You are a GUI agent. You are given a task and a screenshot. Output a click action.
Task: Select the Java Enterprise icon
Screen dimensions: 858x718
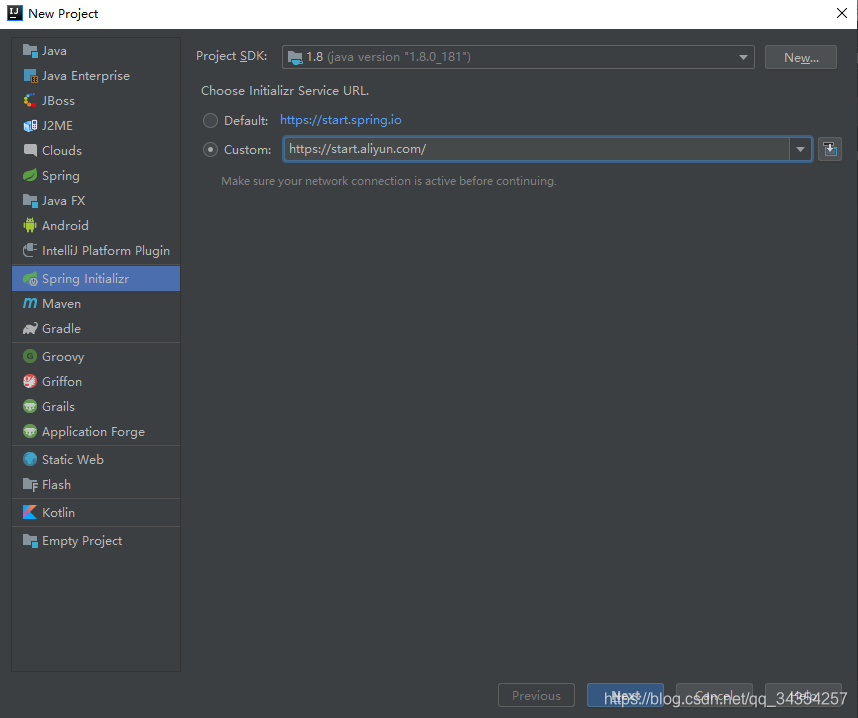[30, 76]
